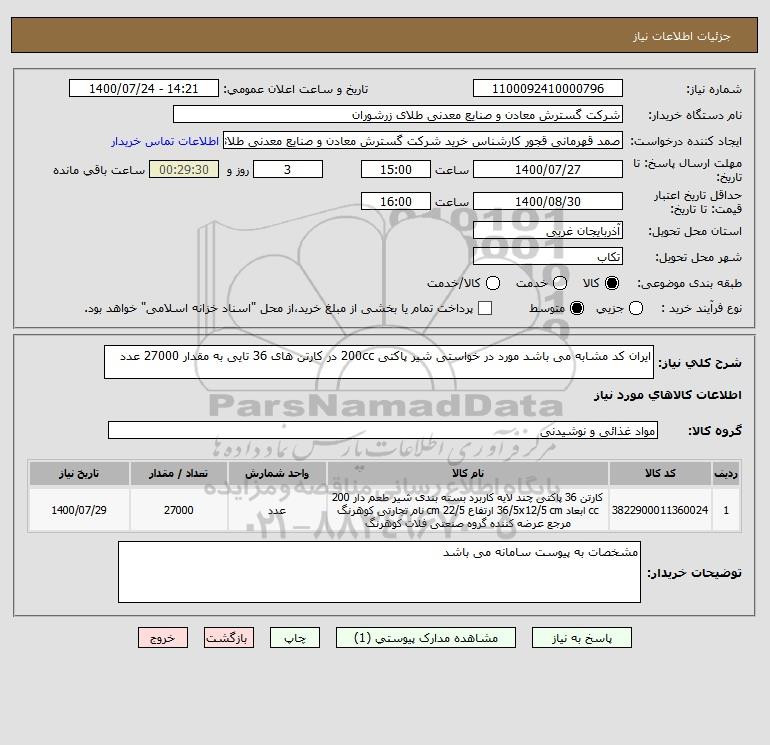Click the remaining time countdown 00:29:30
This screenshot has height=745, width=770.
tap(184, 169)
